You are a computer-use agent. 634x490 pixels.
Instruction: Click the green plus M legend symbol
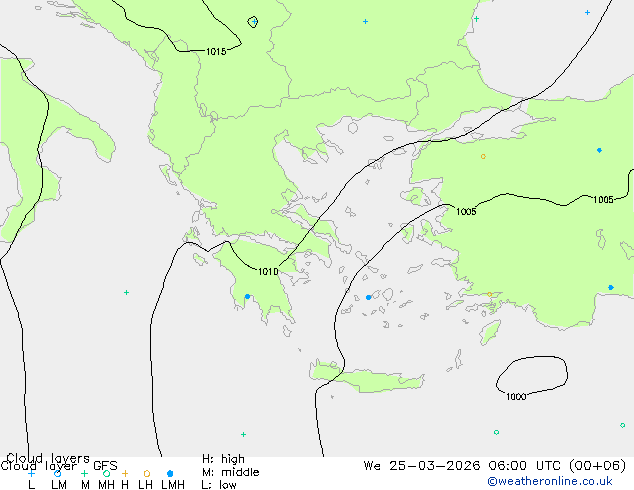(84, 473)
